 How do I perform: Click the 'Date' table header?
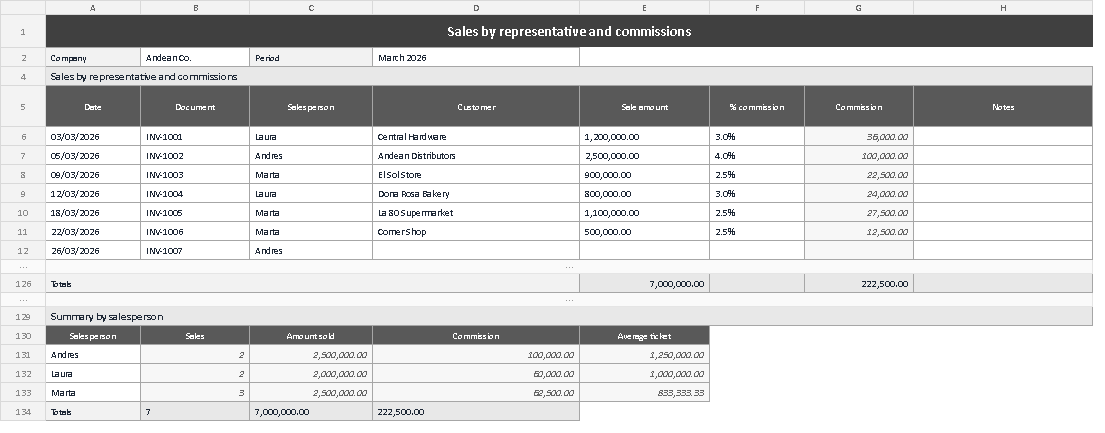coord(93,106)
